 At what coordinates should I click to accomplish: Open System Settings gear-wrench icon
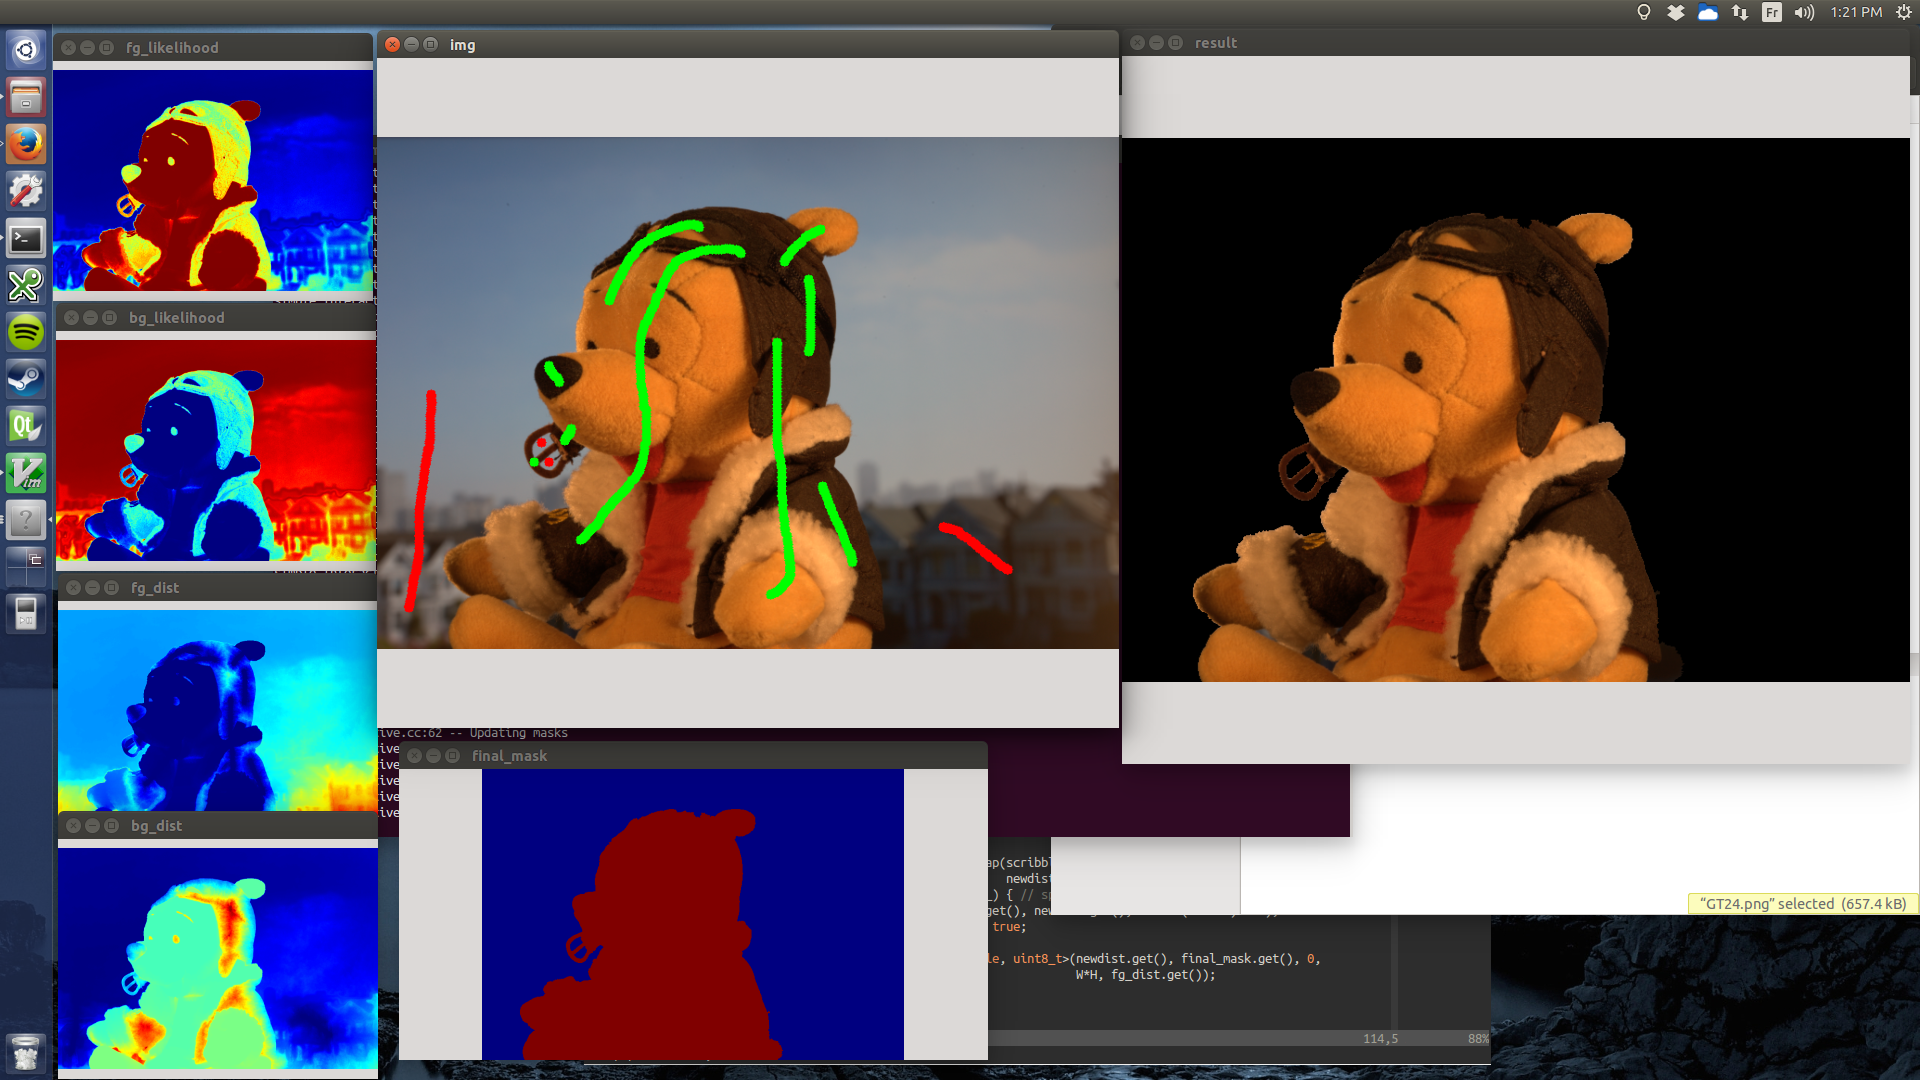26,190
